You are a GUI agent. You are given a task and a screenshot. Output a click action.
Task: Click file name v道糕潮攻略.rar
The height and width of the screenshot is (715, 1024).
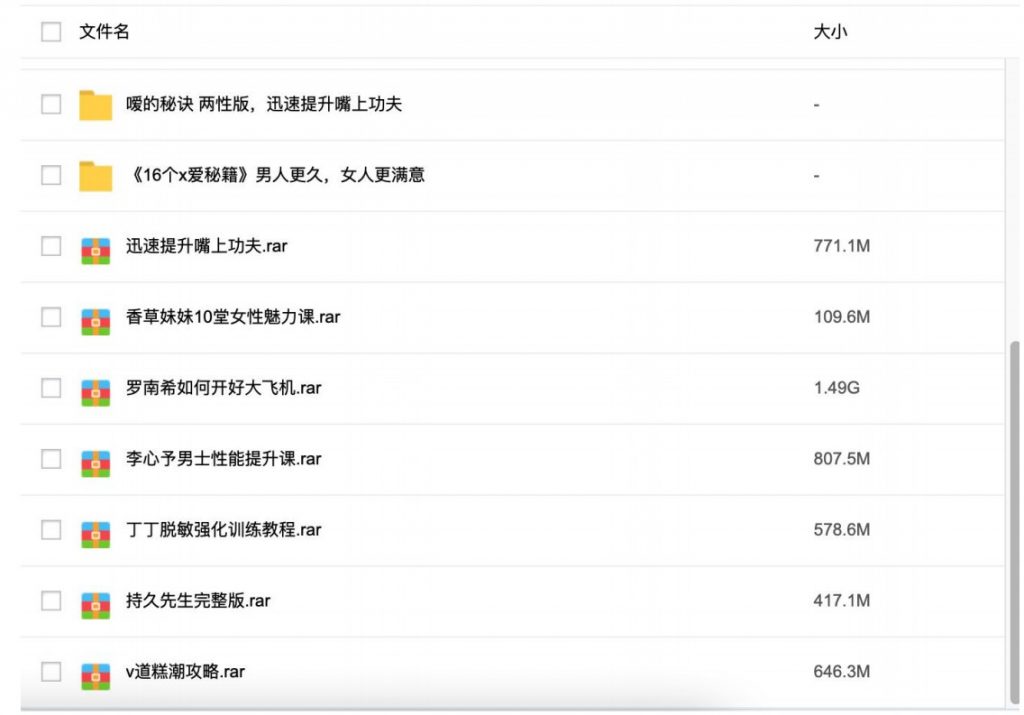[x=185, y=672]
